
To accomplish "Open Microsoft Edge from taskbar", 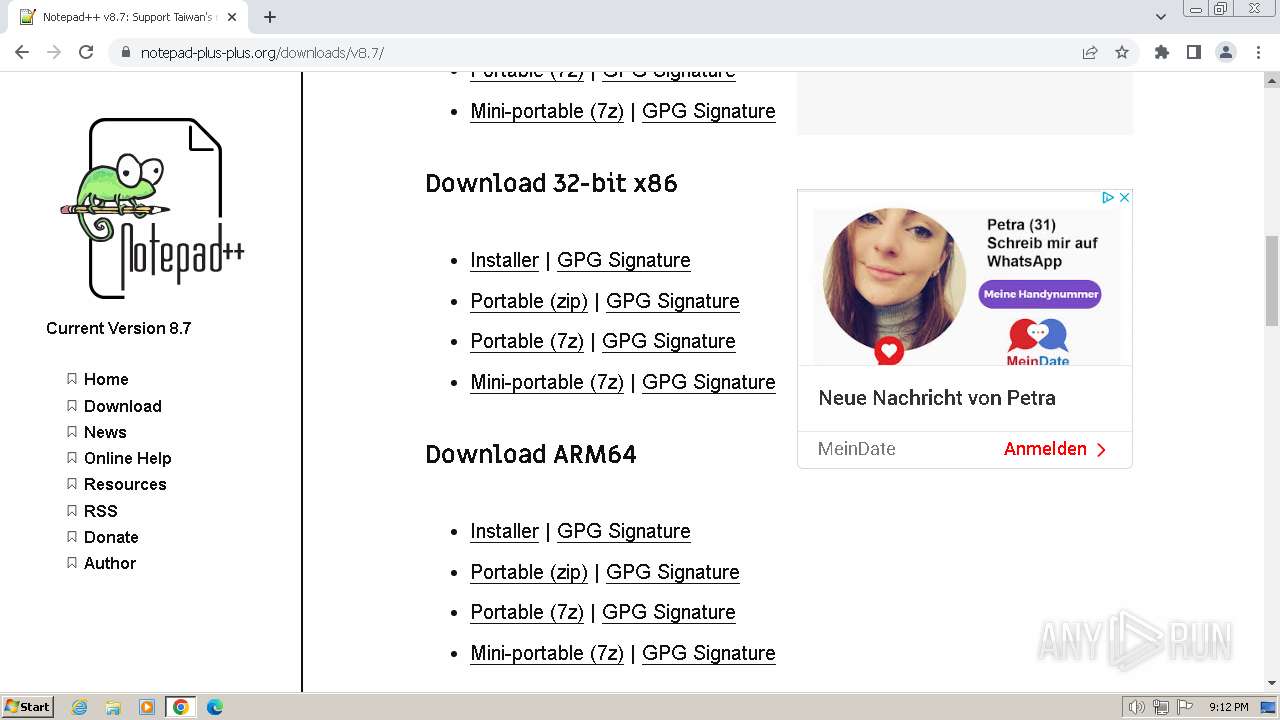I will (215, 707).
